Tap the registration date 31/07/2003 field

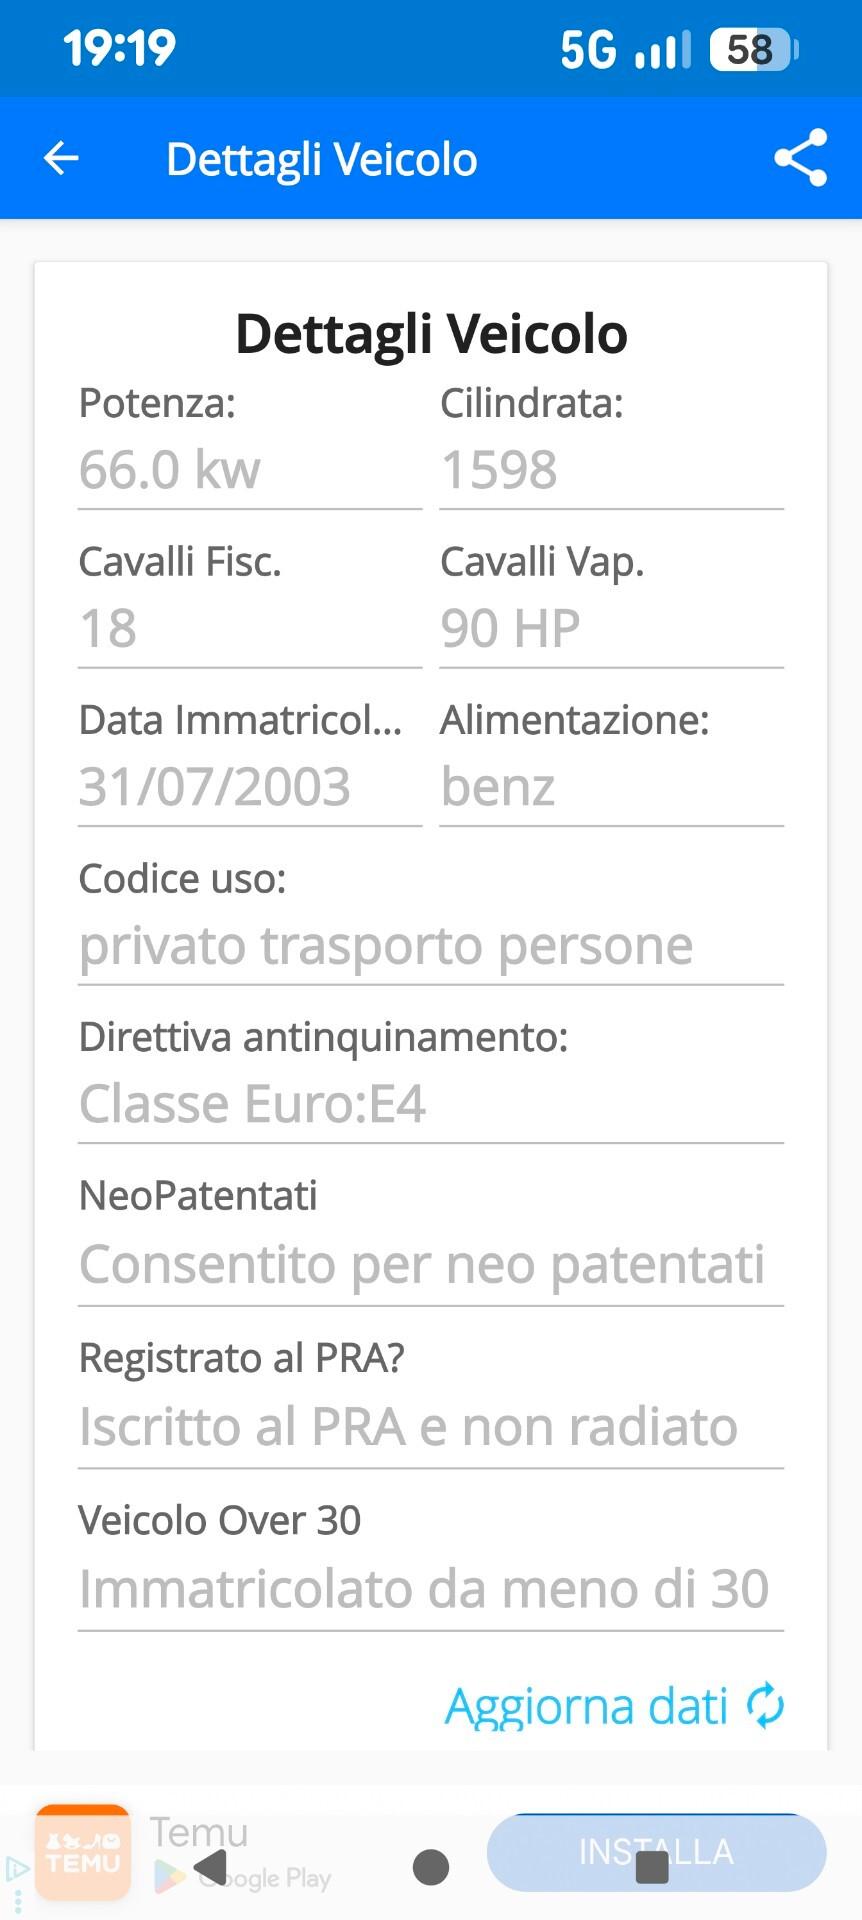coord(249,787)
